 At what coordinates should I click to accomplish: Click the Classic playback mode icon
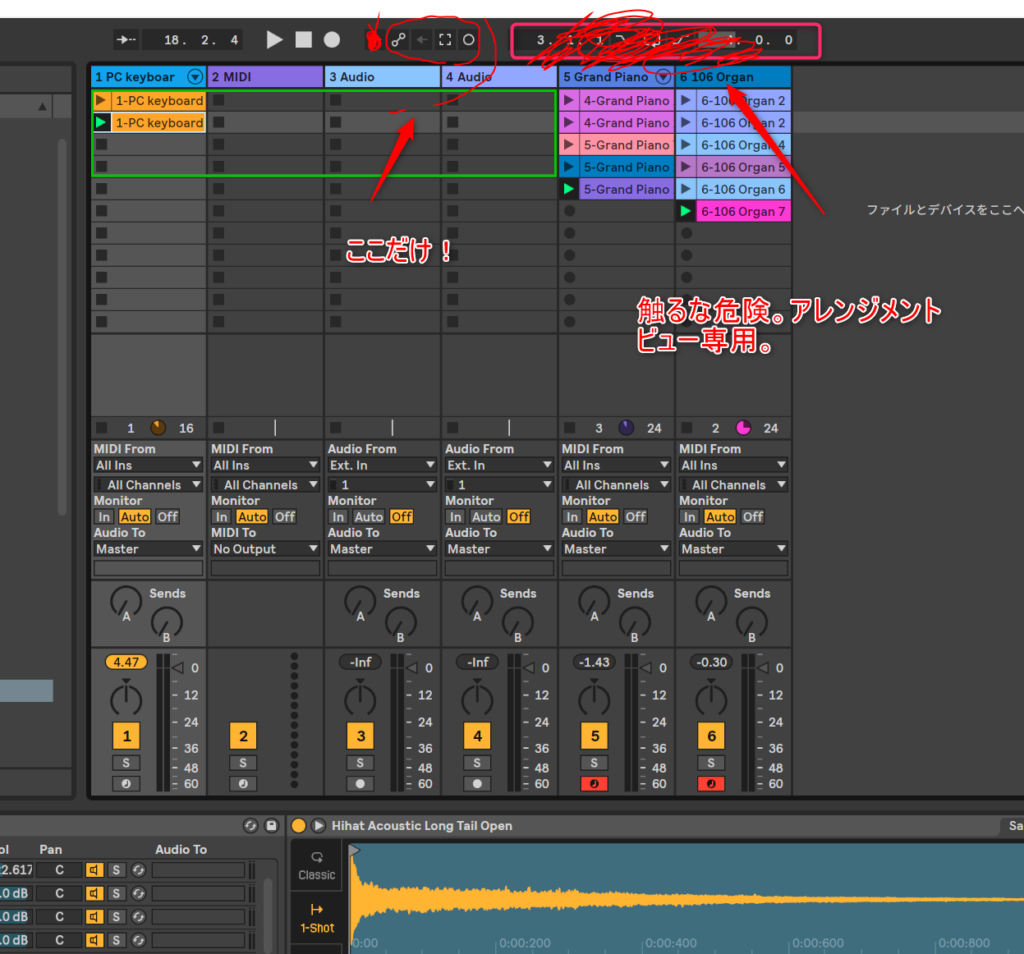coord(317,865)
